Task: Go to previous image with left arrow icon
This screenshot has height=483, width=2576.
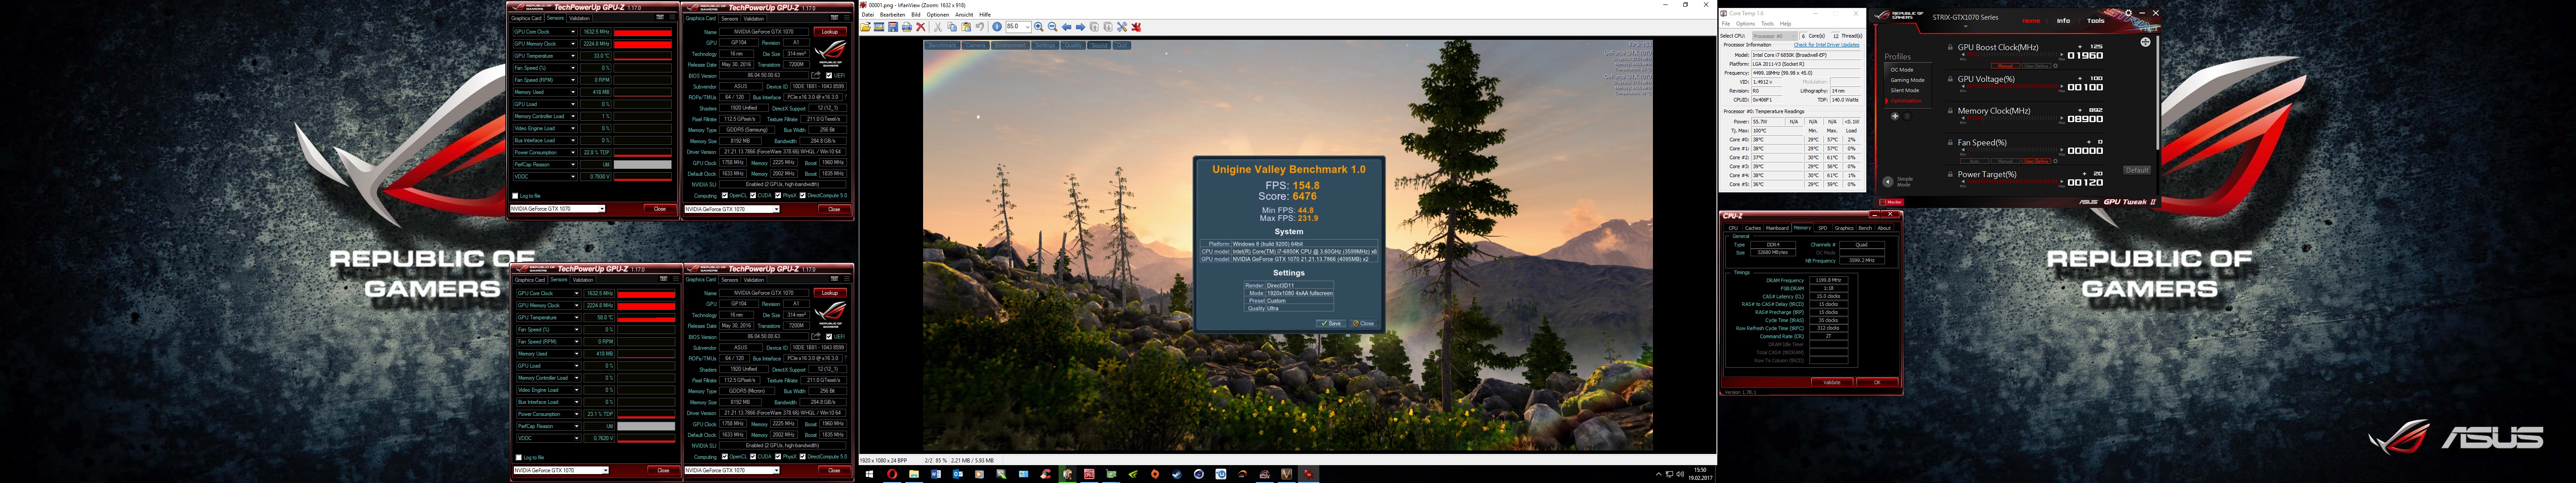Action: [x=1066, y=27]
